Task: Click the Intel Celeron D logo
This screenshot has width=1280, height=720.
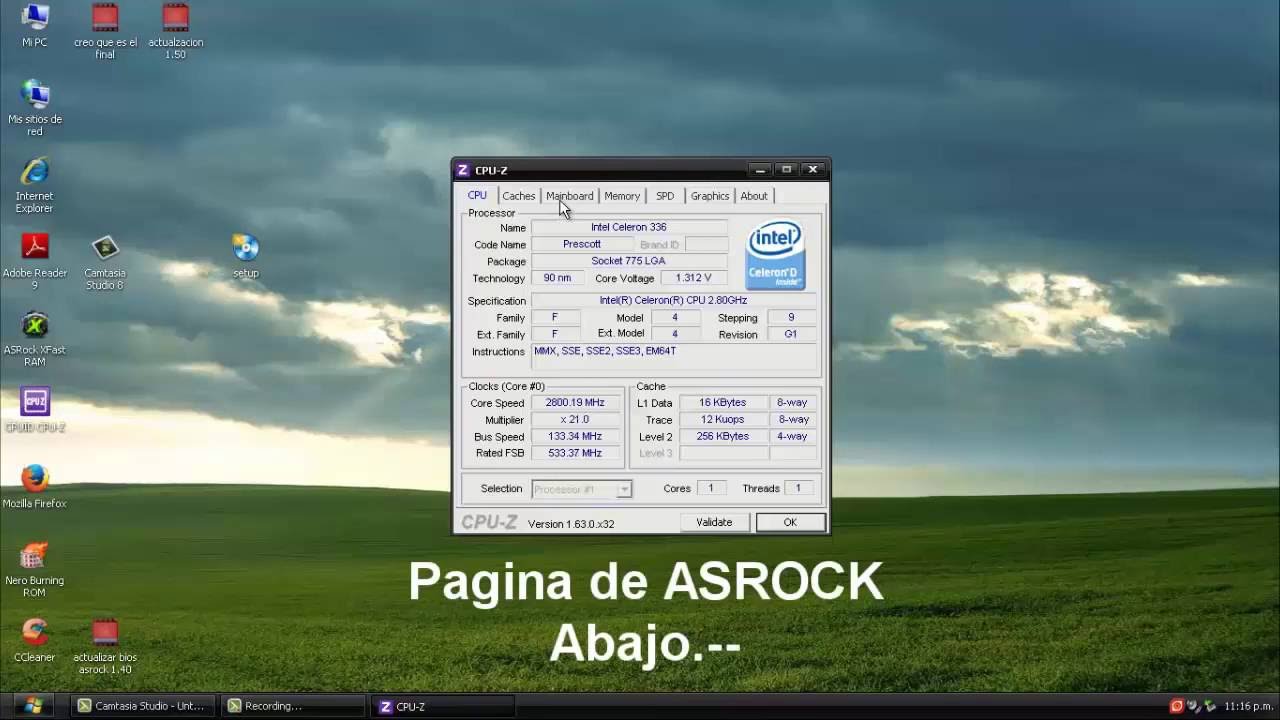Action: (x=775, y=255)
